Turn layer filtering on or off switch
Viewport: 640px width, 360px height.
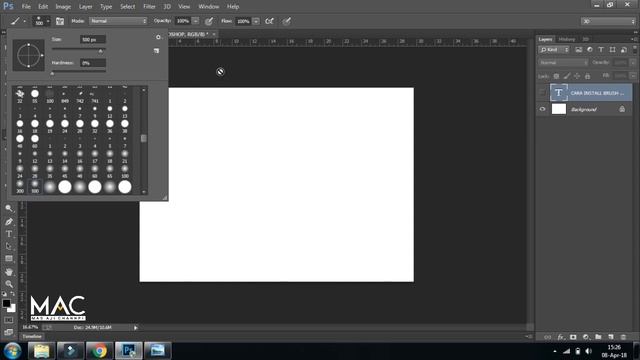[x=634, y=50]
